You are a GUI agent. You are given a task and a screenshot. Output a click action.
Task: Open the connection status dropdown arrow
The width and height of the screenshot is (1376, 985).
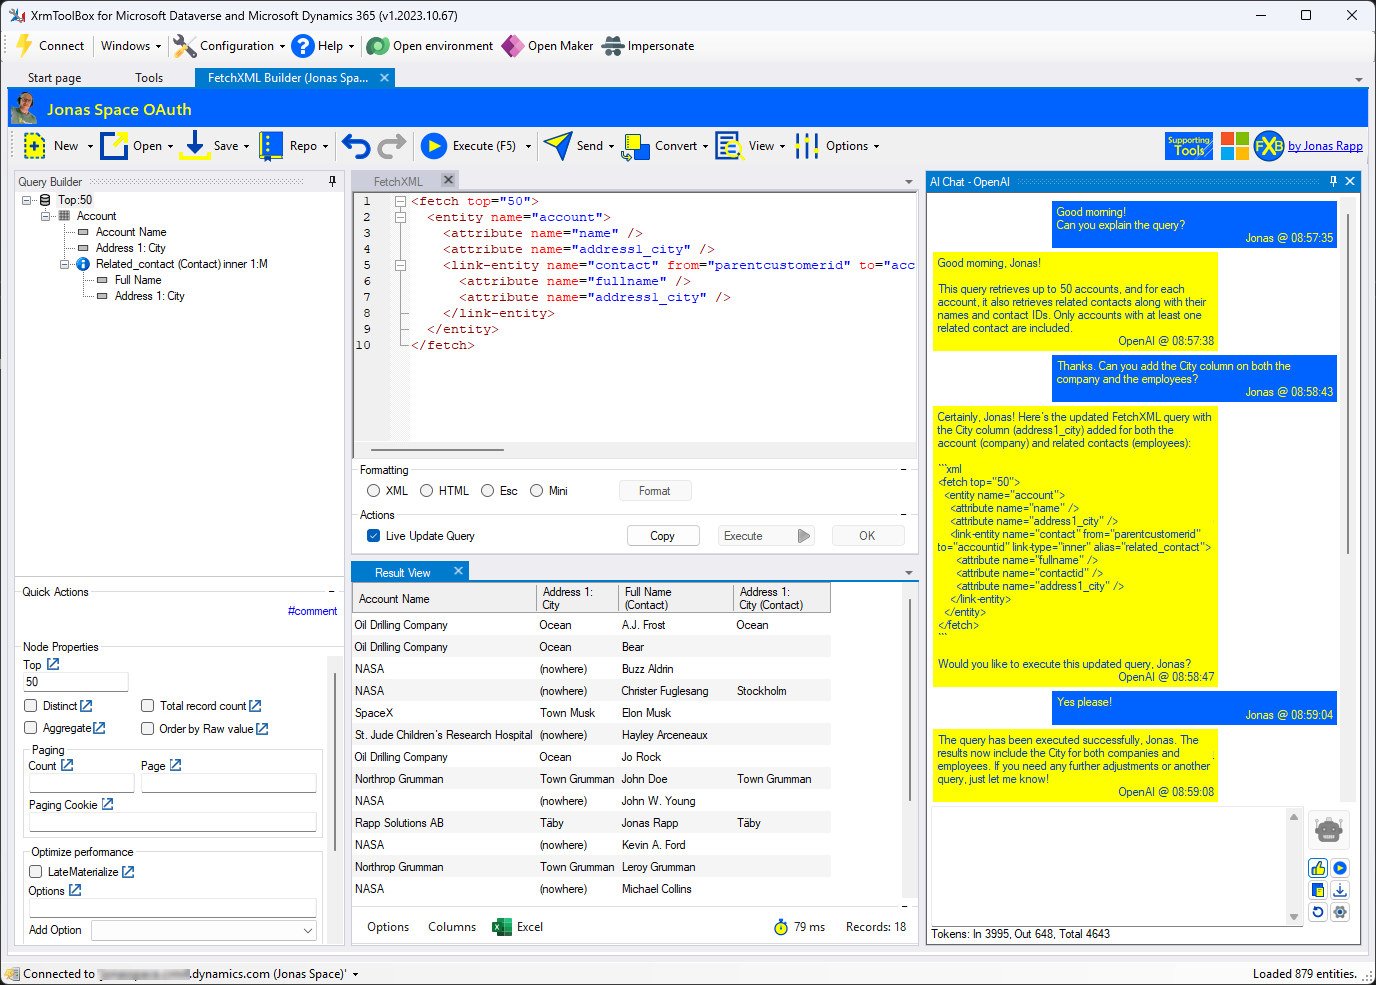(x=355, y=974)
